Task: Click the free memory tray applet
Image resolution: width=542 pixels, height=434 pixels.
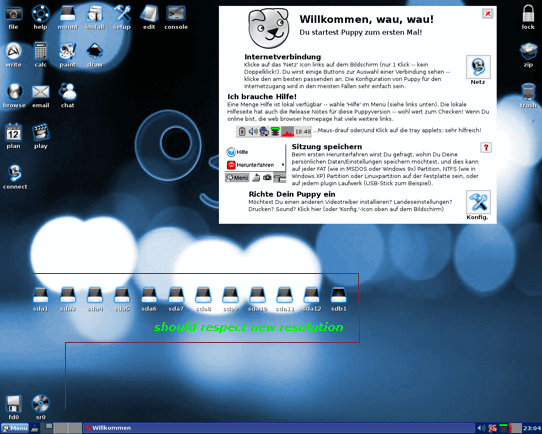Action: click(504, 428)
